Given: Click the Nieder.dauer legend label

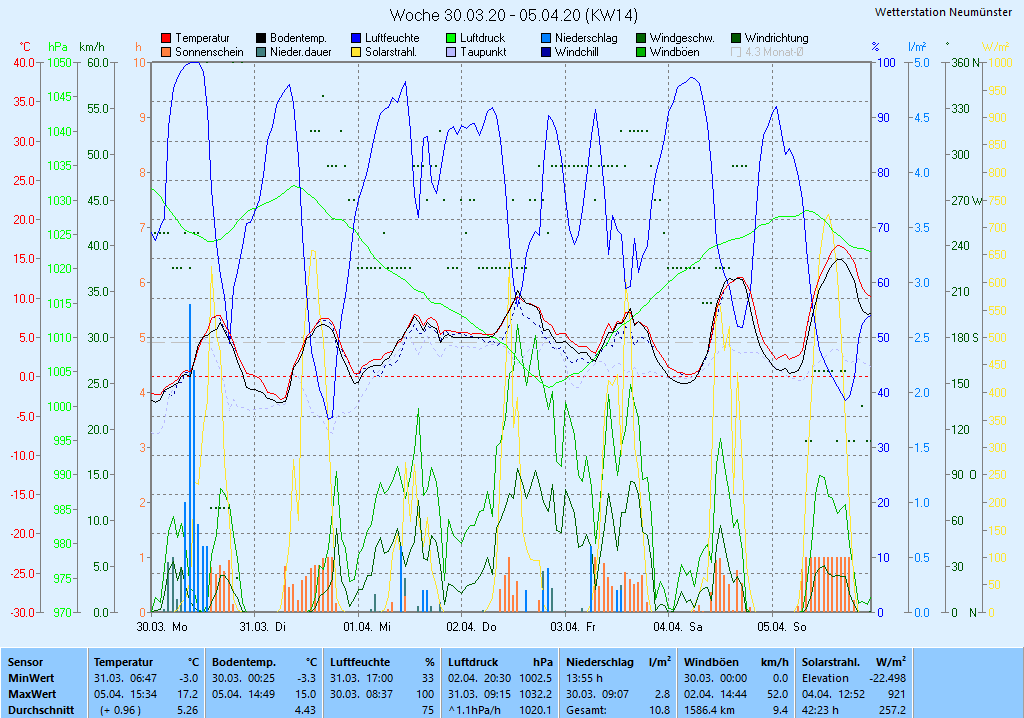Looking at the screenshot, I should [298, 51].
